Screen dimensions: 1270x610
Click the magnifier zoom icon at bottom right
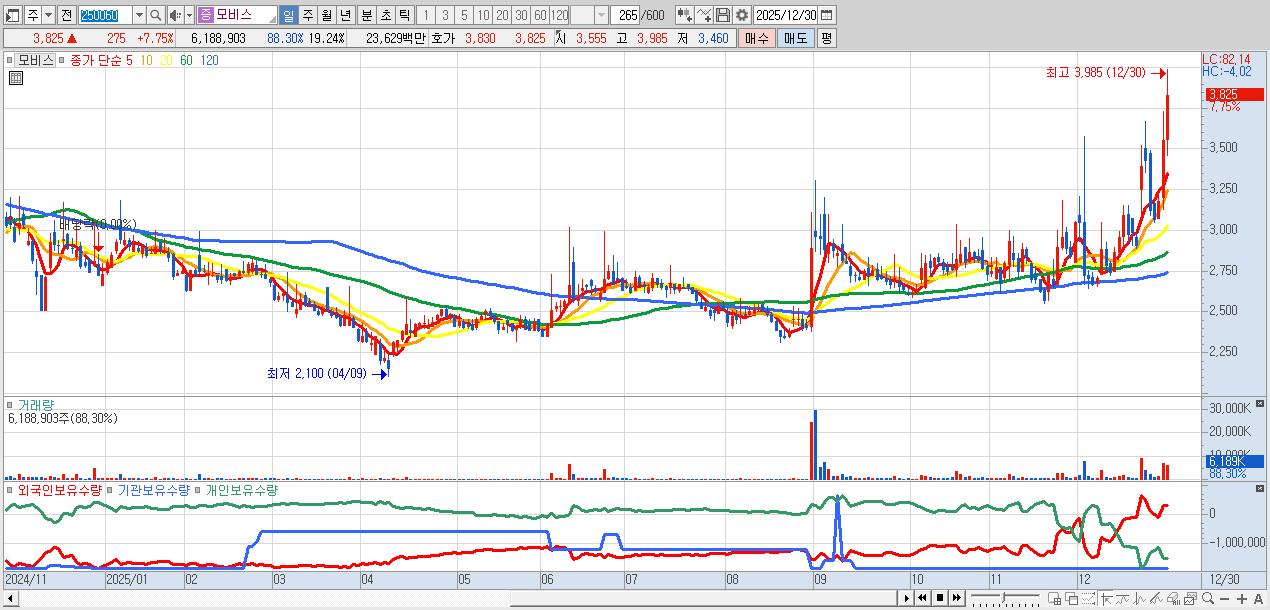click(x=1207, y=598)
